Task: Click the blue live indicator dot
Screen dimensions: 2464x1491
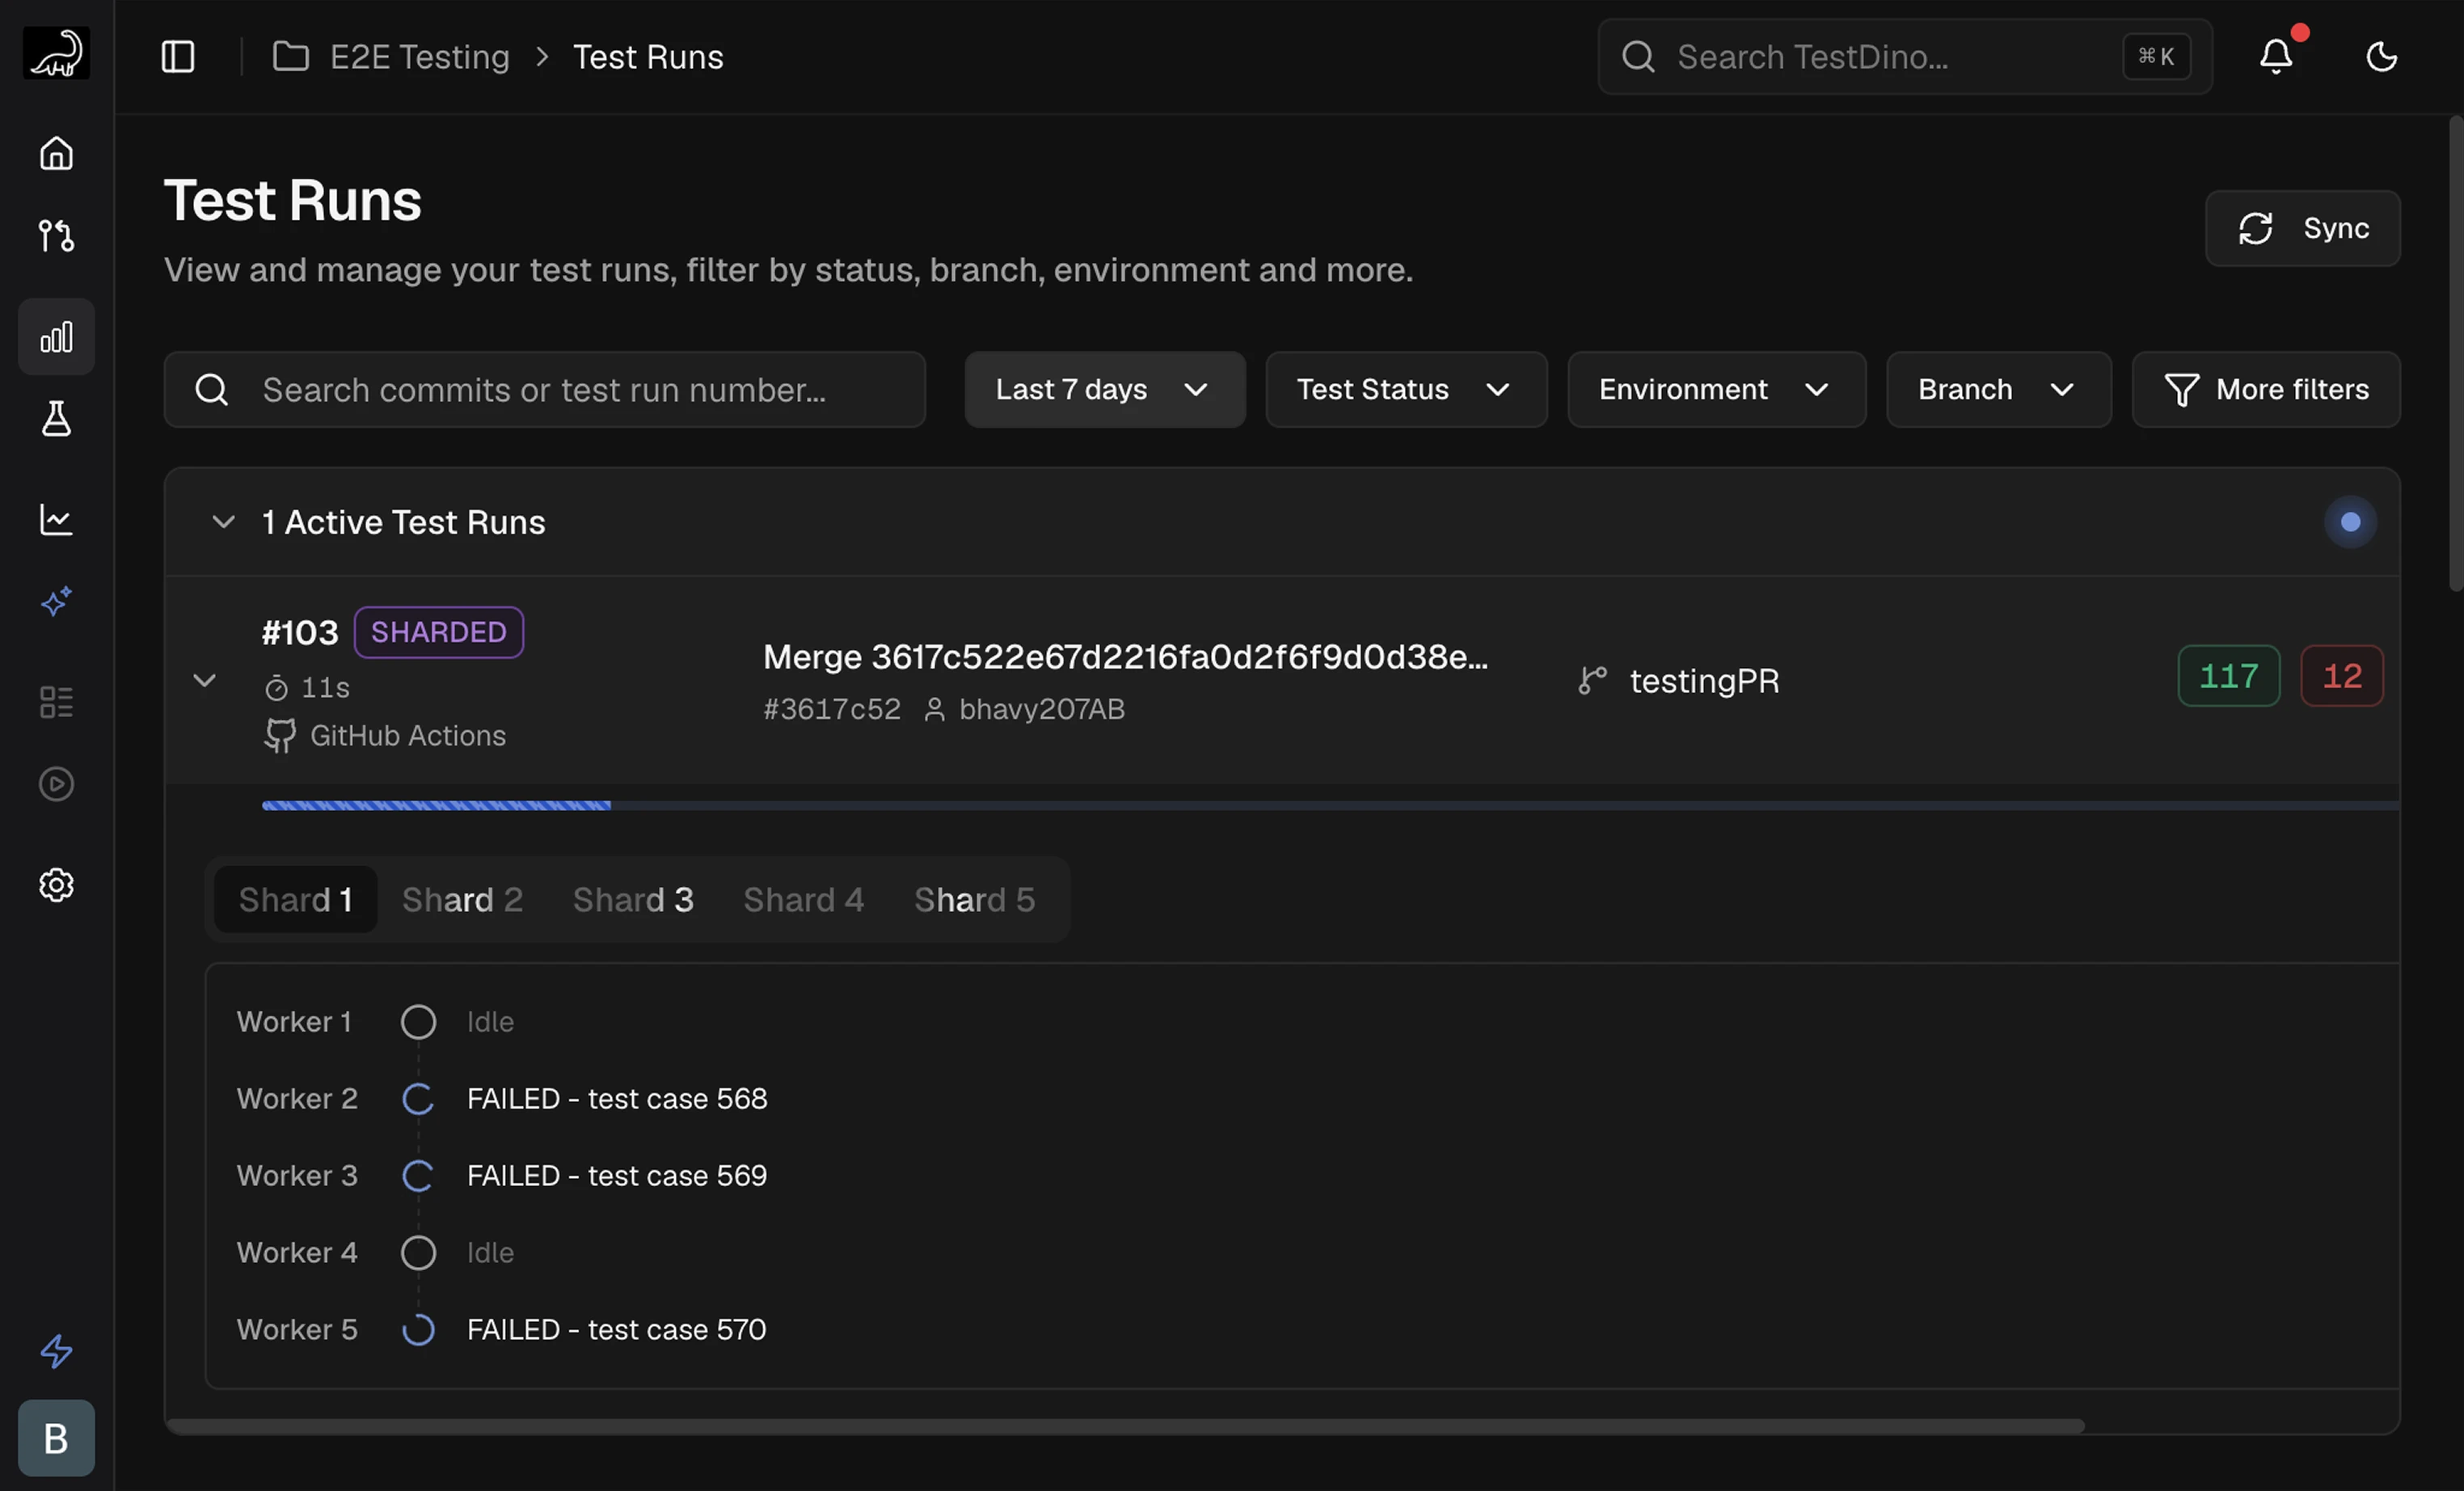Action: coord(2351,522)
